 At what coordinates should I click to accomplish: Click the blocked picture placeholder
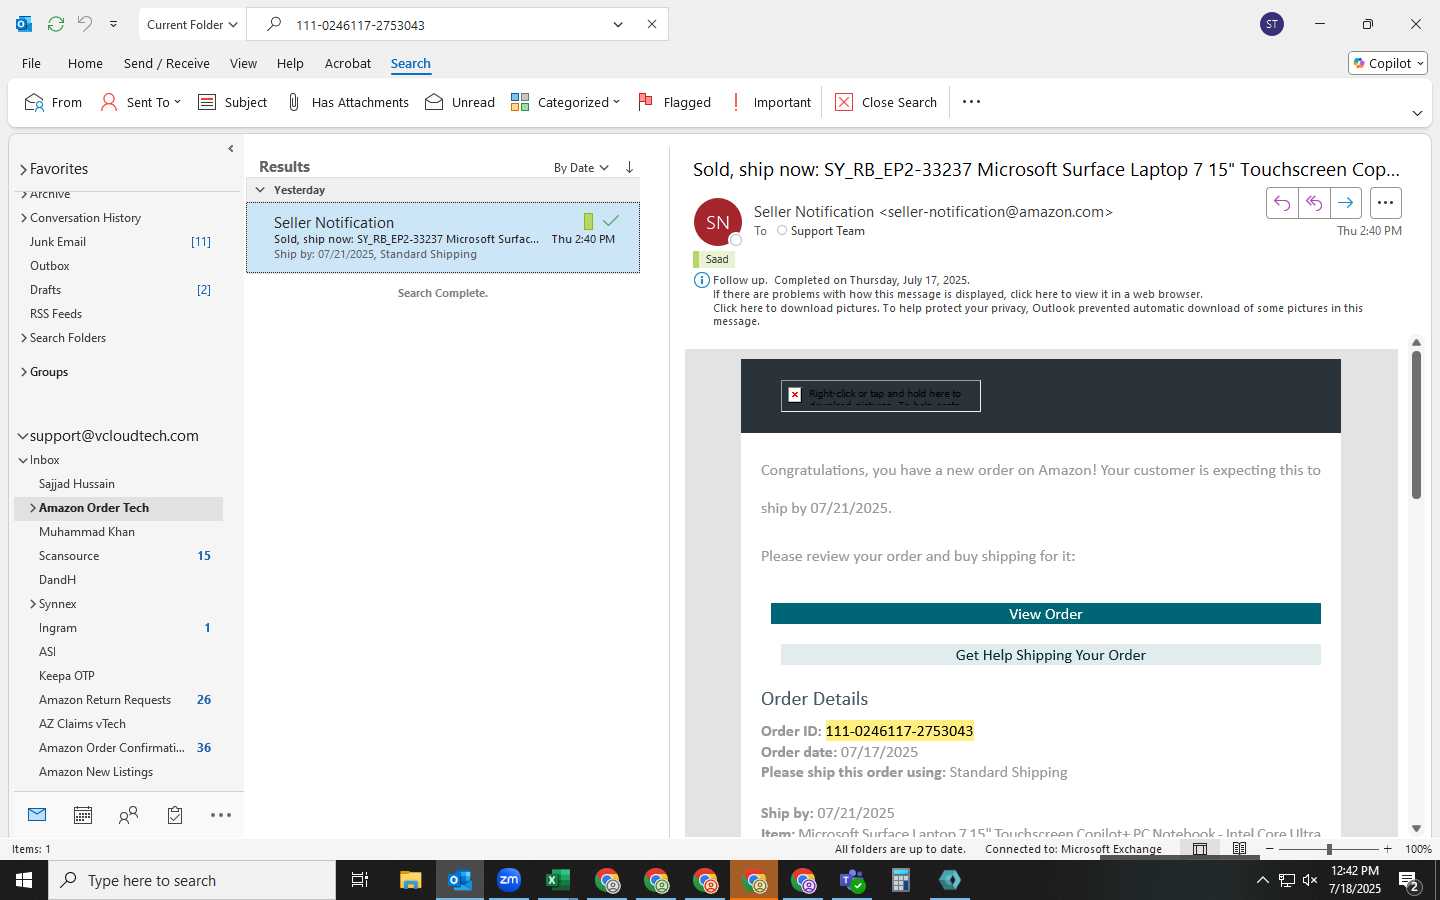pyautogui.click(x=881, y=396)
